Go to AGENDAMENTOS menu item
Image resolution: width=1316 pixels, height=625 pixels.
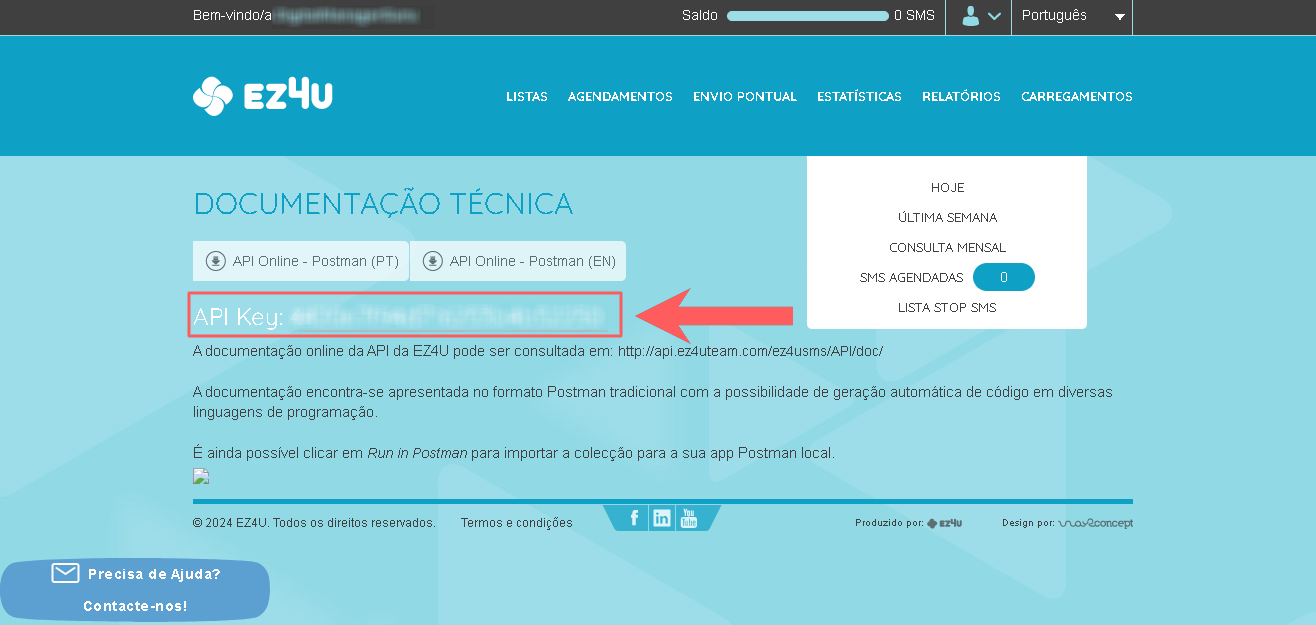tap(620, 97)
